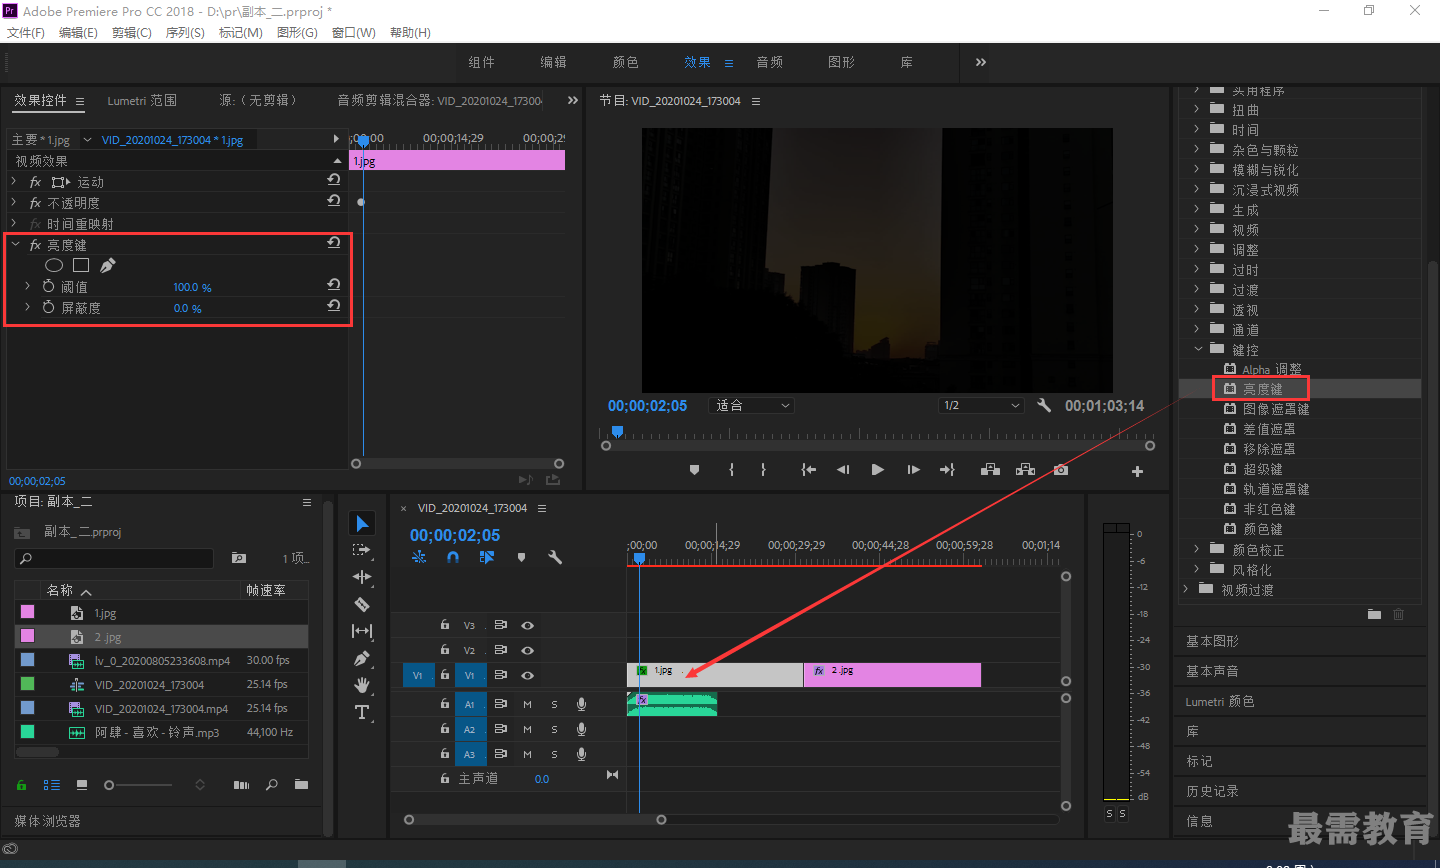Go to In point
1440x868 pixels.
808,470
